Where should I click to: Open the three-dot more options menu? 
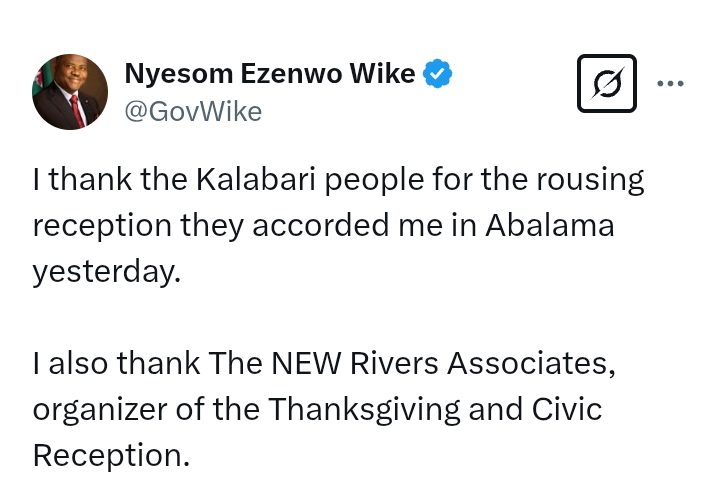[670, 84]
